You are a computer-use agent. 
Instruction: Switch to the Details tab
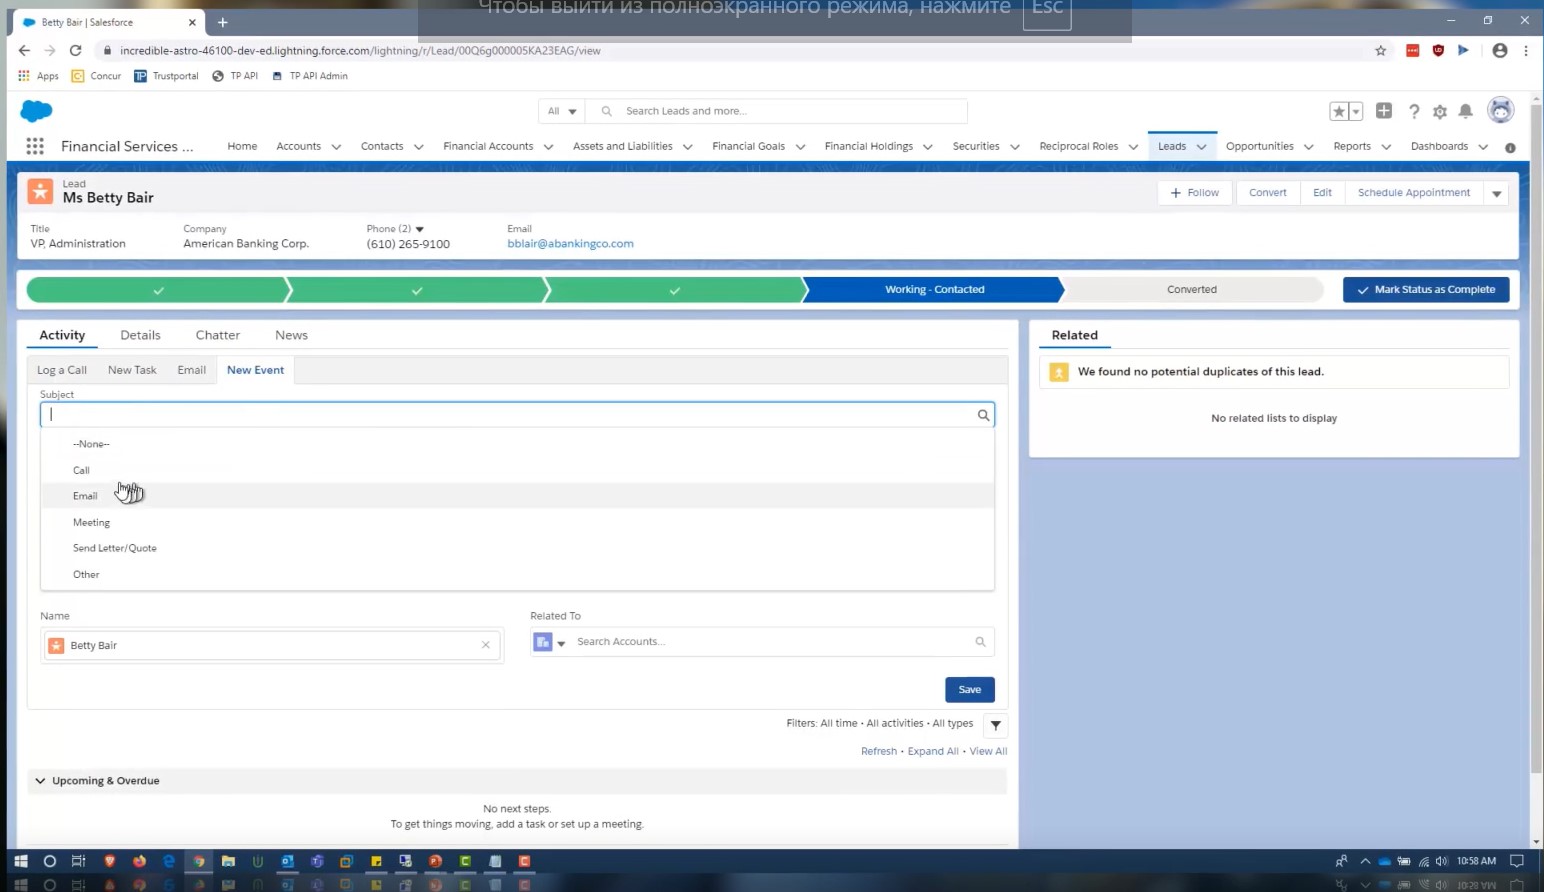[140, 335]
